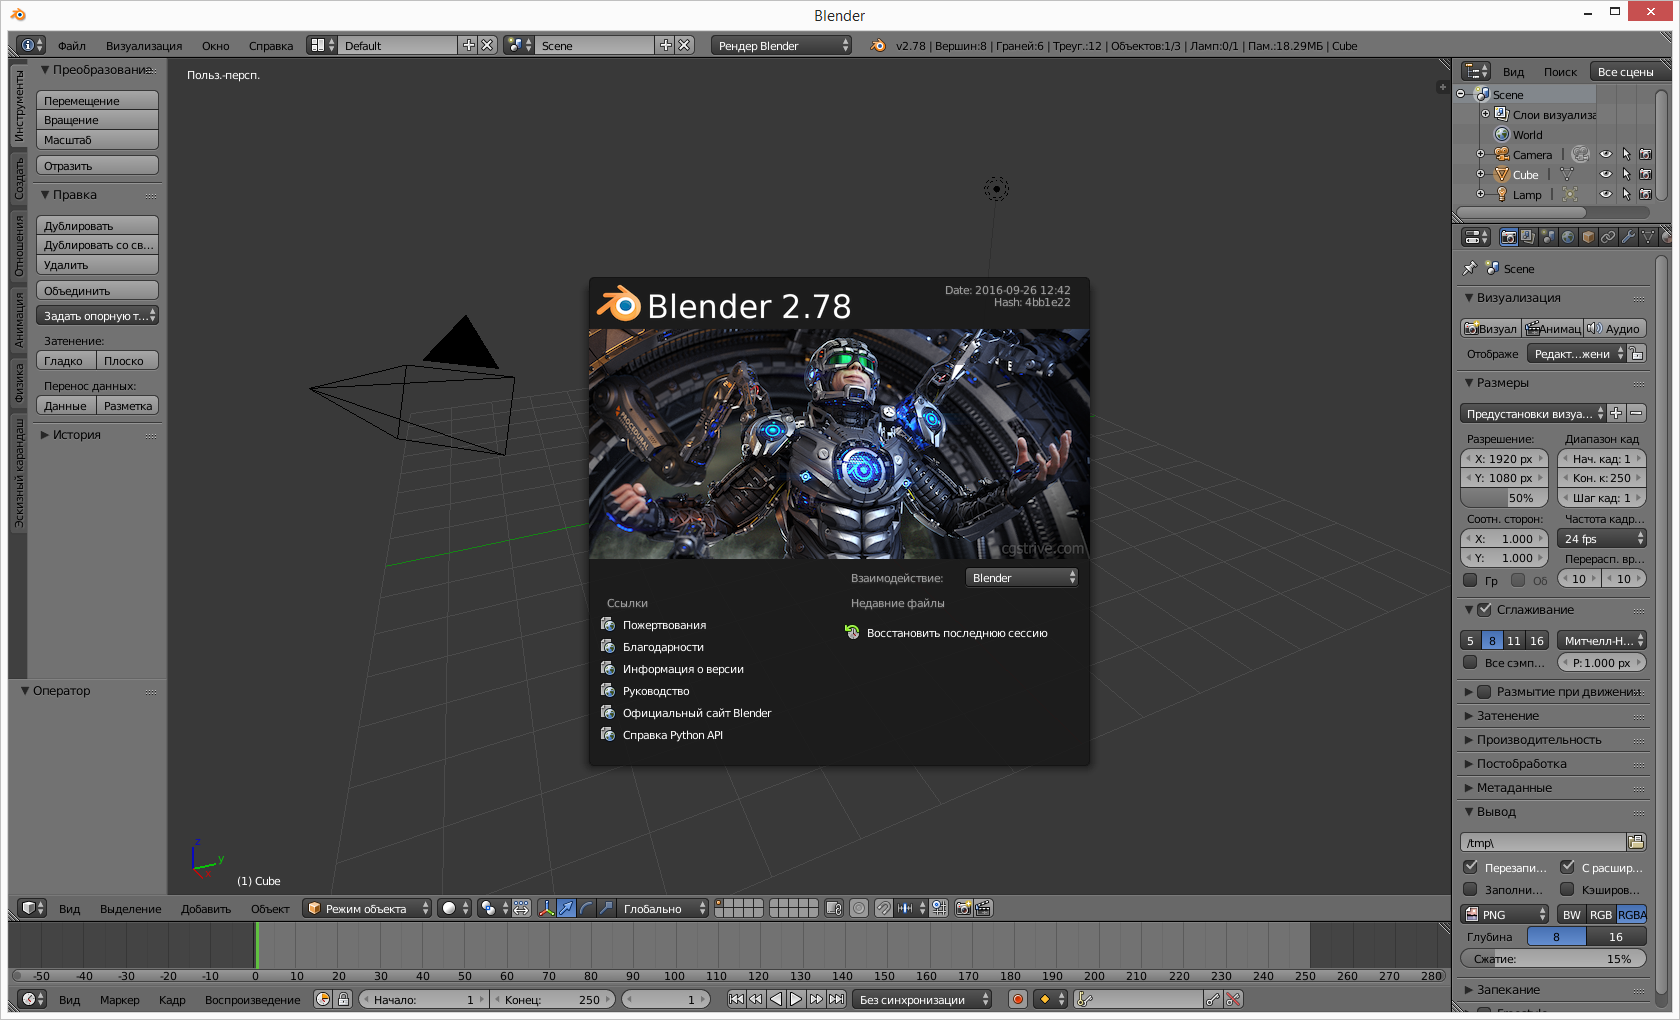The width and height of the screenshot is (1680, 1020).
Task: Click the Дублировать button
Action: pyautogui.click(x=97, y=225)
